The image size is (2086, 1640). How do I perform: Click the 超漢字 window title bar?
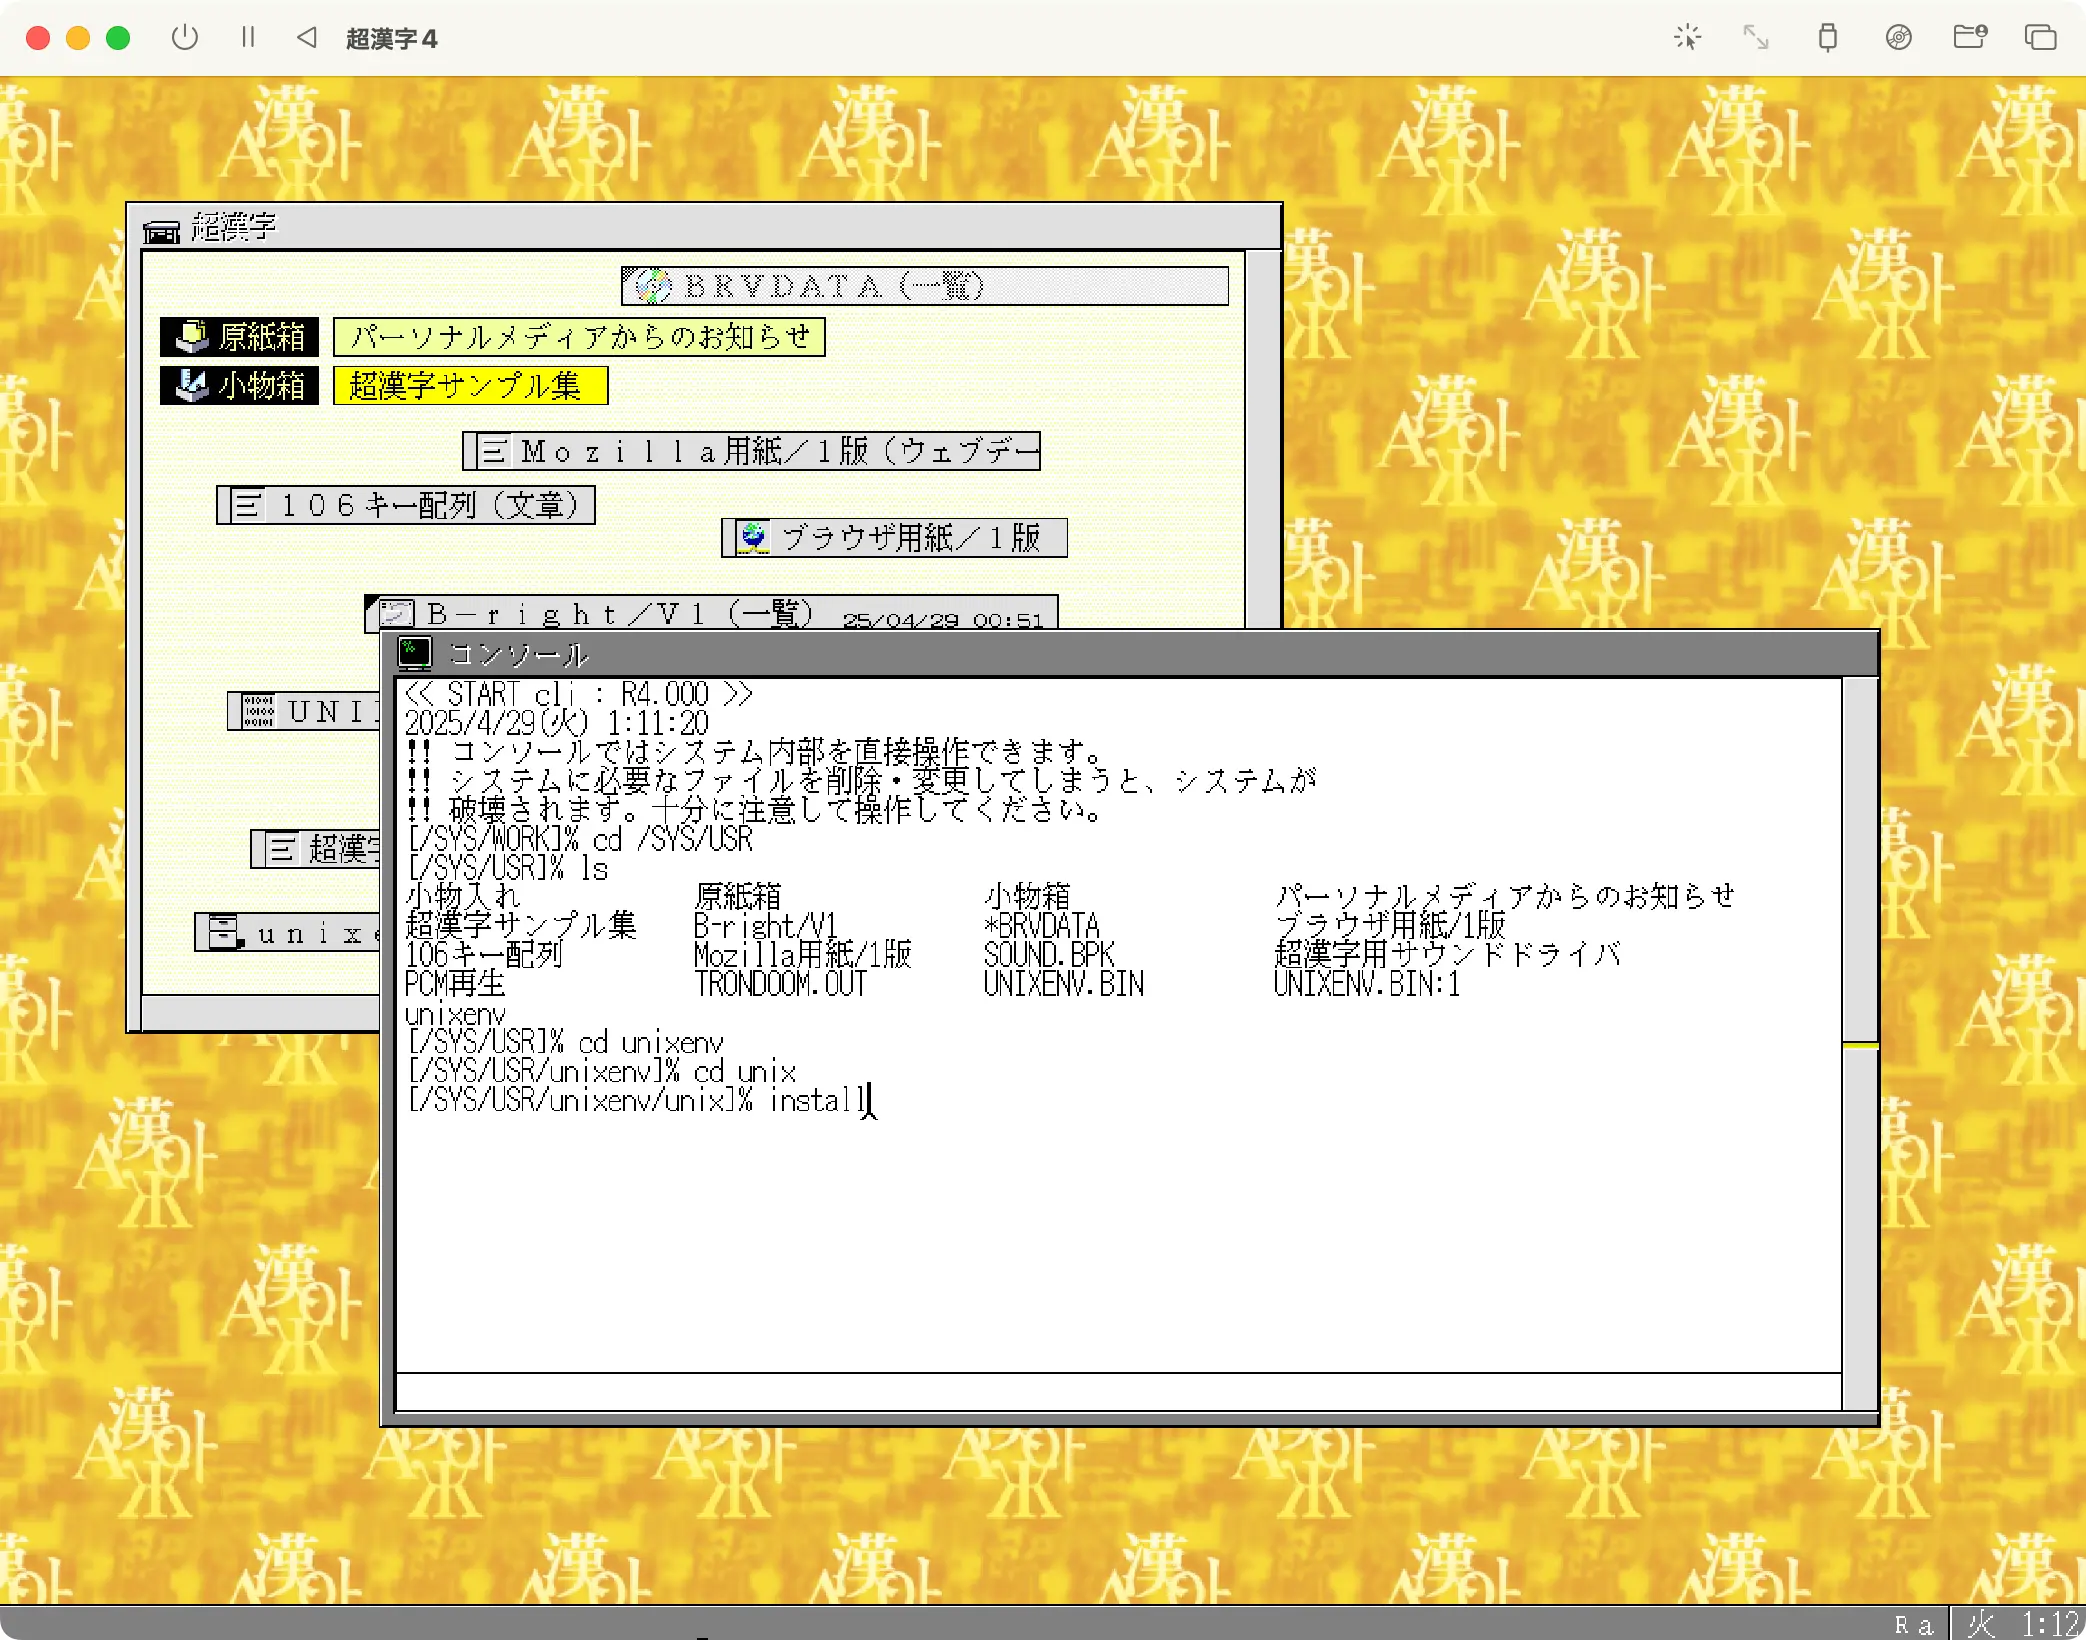tap(704, 227)
